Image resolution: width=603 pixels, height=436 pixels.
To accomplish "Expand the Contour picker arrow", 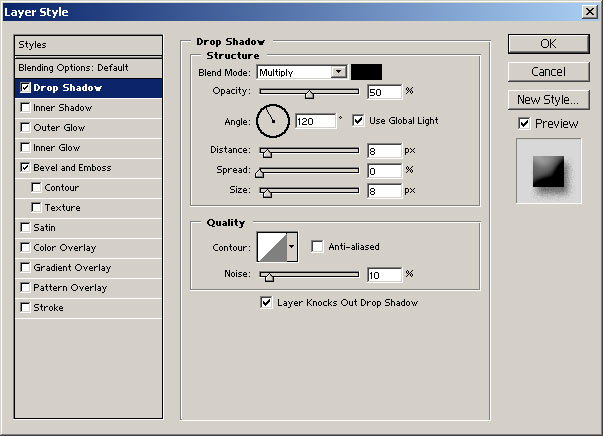I will [292, 246].
